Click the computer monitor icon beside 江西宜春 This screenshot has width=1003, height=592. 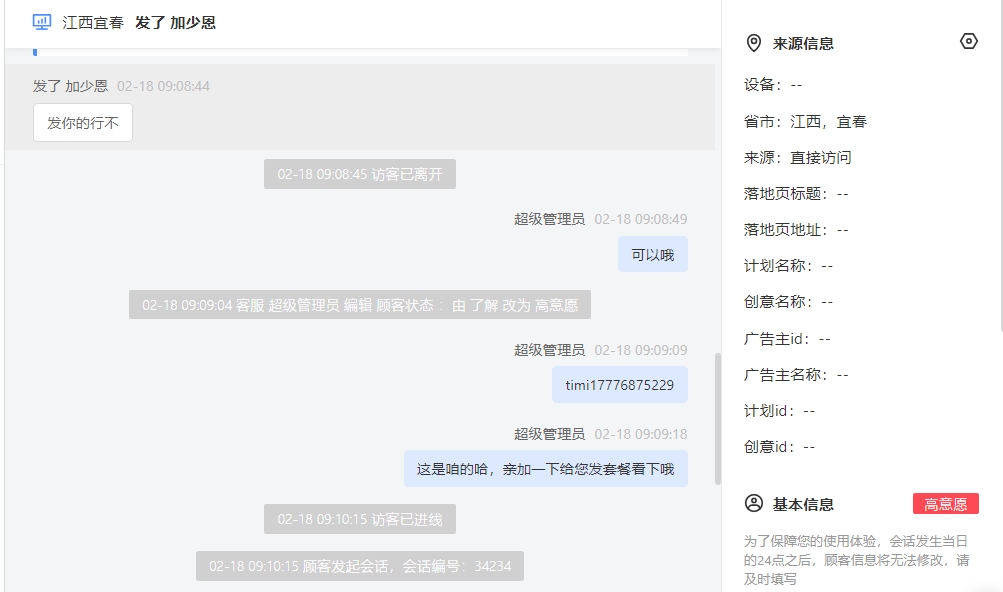tap(42, 22)
